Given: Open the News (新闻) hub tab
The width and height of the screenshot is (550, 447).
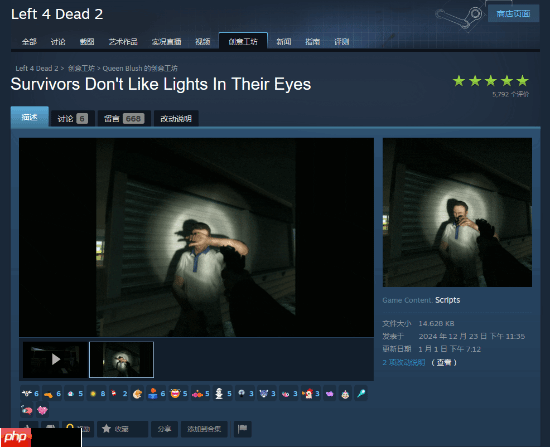Looking at the screenshot, I should click(283, 42).
